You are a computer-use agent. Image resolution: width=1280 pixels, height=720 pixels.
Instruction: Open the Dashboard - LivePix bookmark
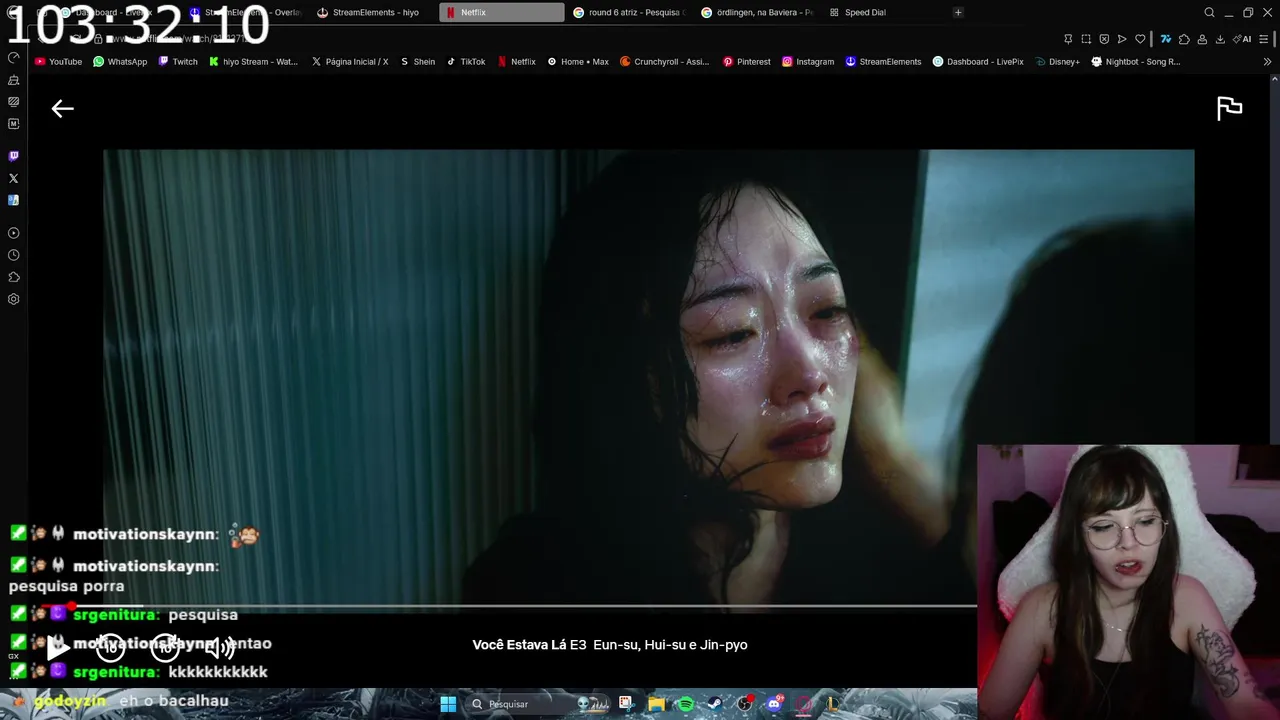pos(978,61)
